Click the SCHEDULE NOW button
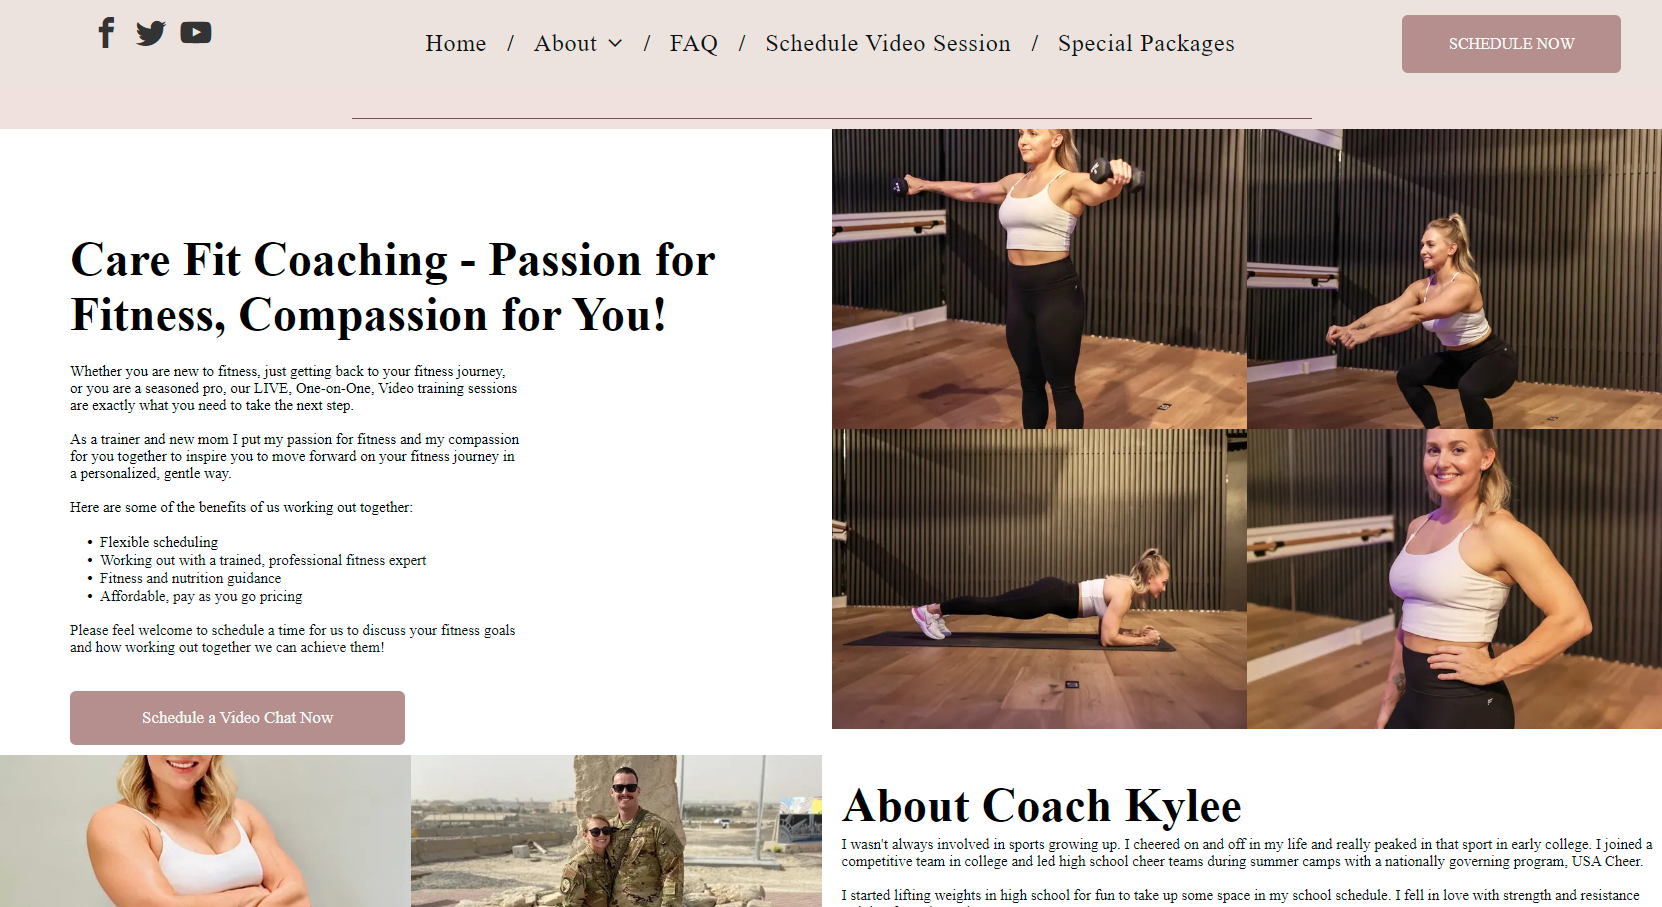The image size is (1662, 907). pos(1511,44)
